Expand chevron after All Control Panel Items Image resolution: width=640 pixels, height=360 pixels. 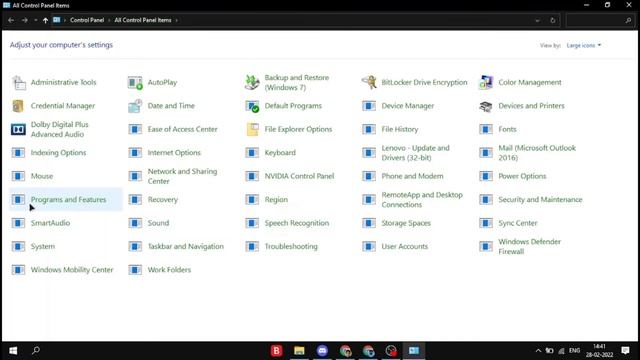point(176,20)
